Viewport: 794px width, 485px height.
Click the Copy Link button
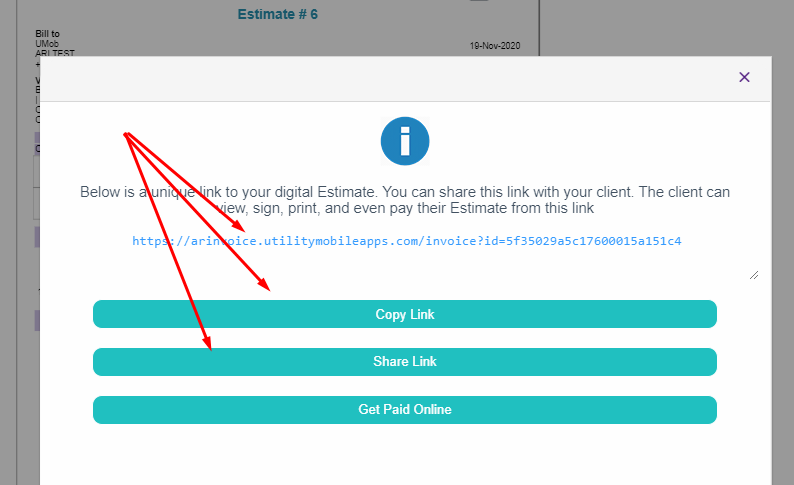pyautogui.click(x=405, y=314)
